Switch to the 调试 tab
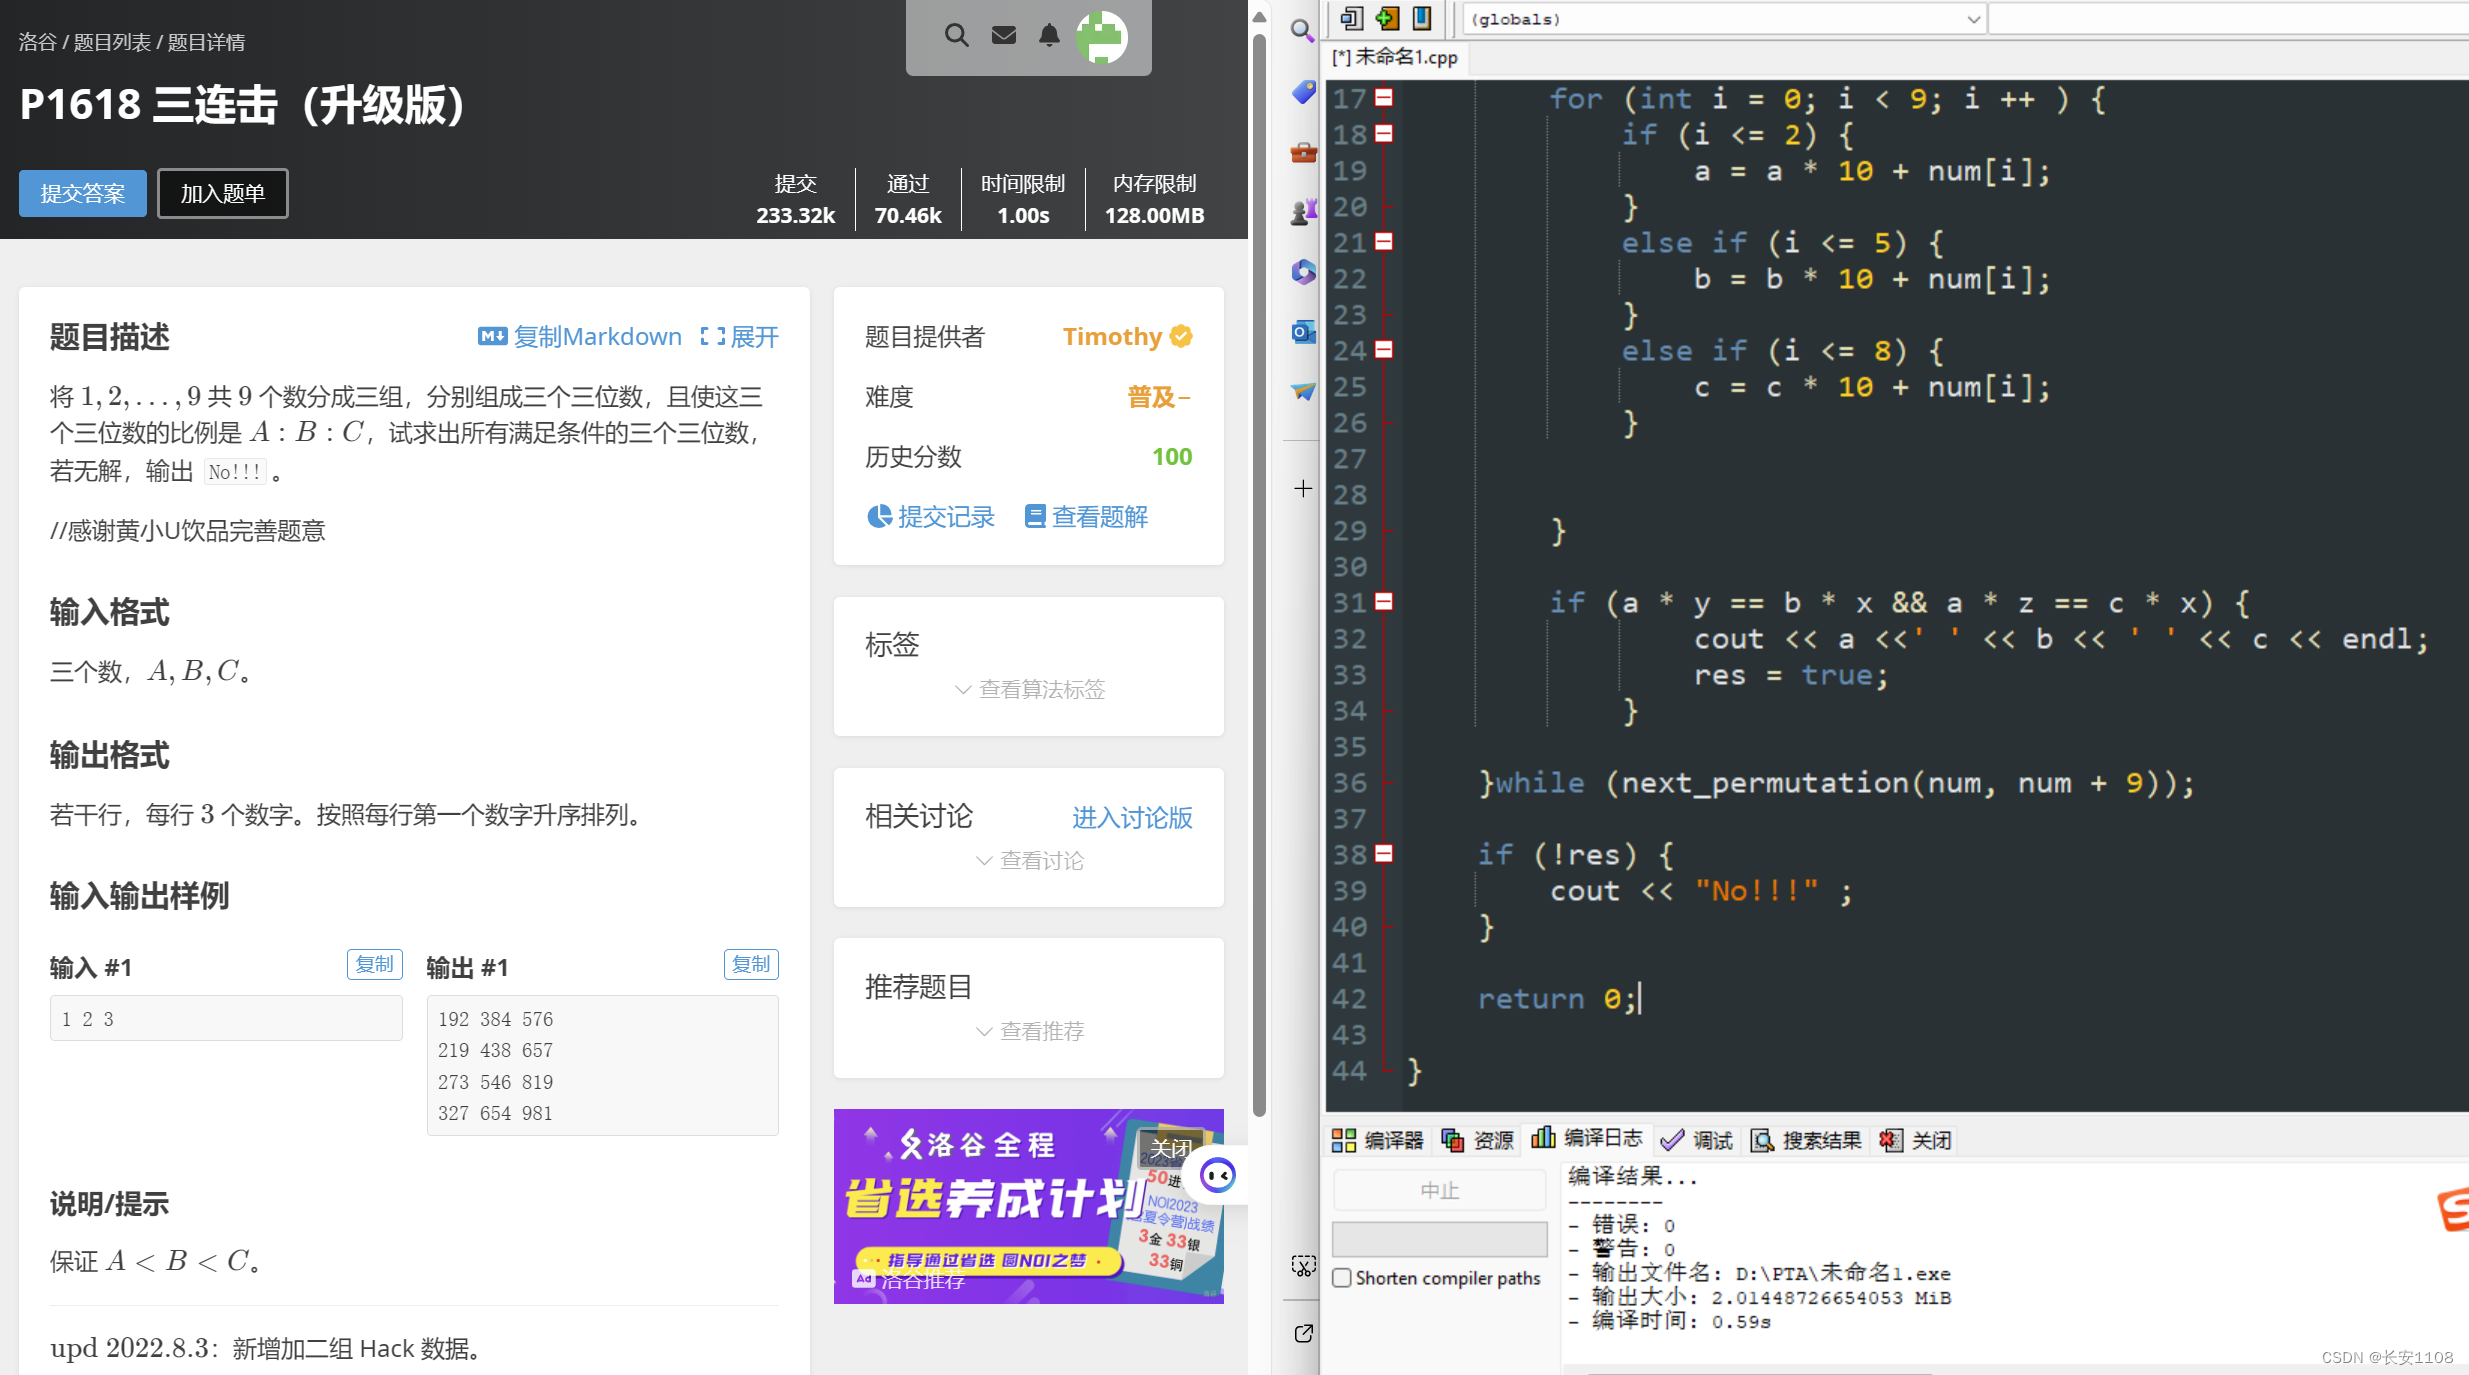2469x1375 pixels. tap(1697, 1140)
